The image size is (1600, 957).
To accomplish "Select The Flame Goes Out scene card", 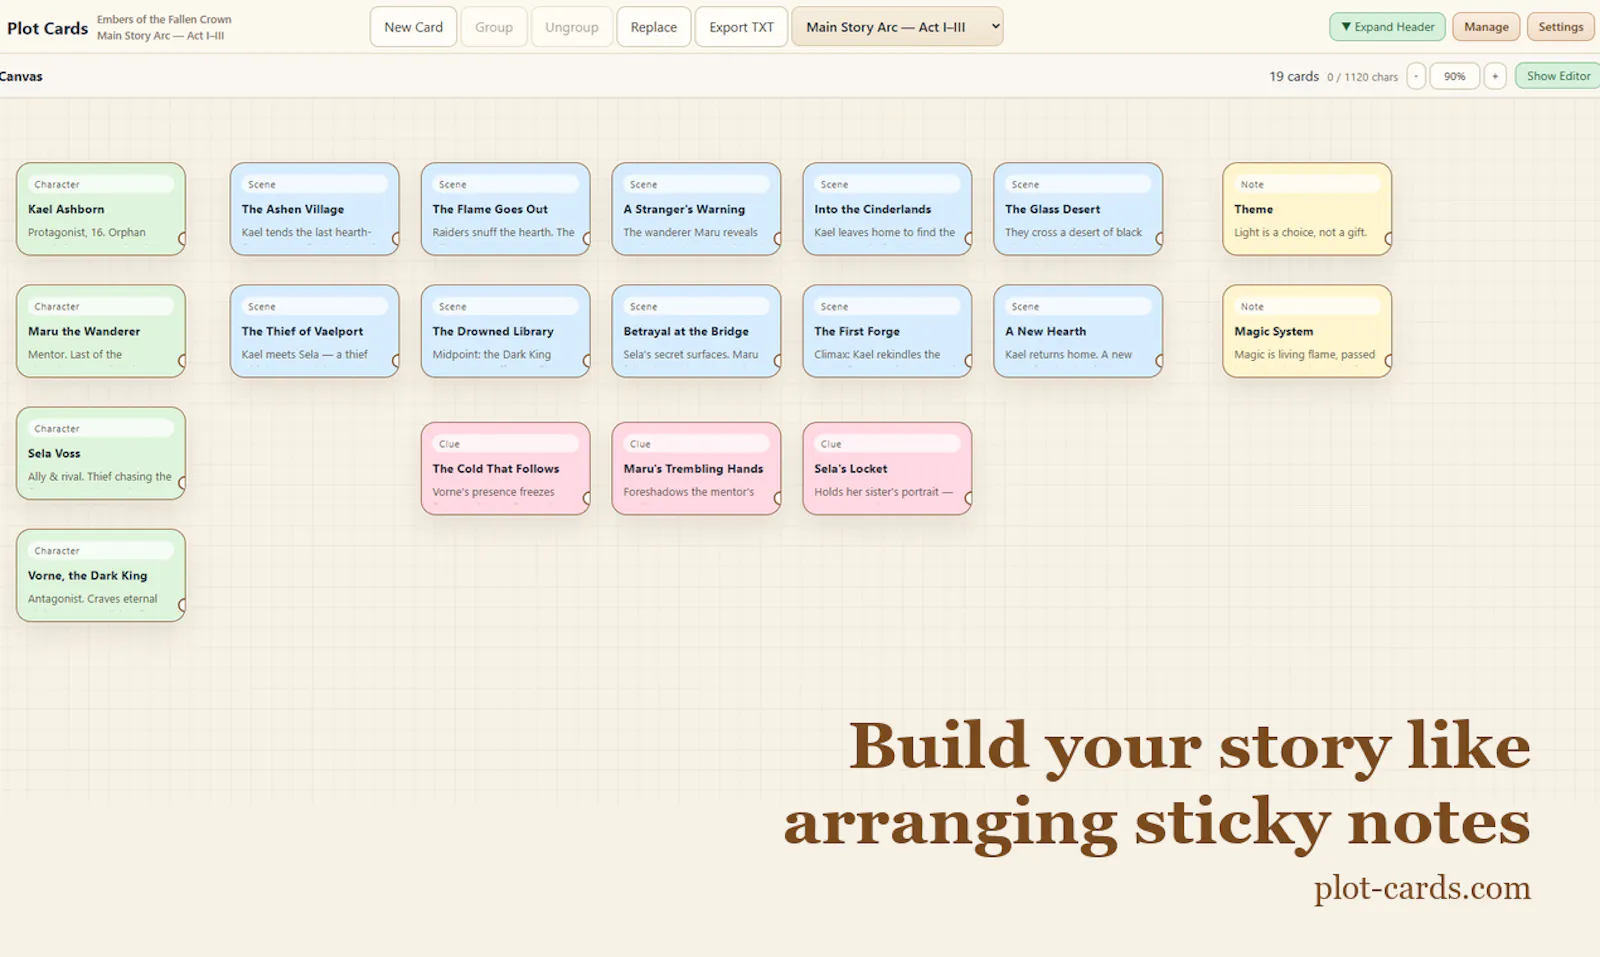I will click(505, 209).
